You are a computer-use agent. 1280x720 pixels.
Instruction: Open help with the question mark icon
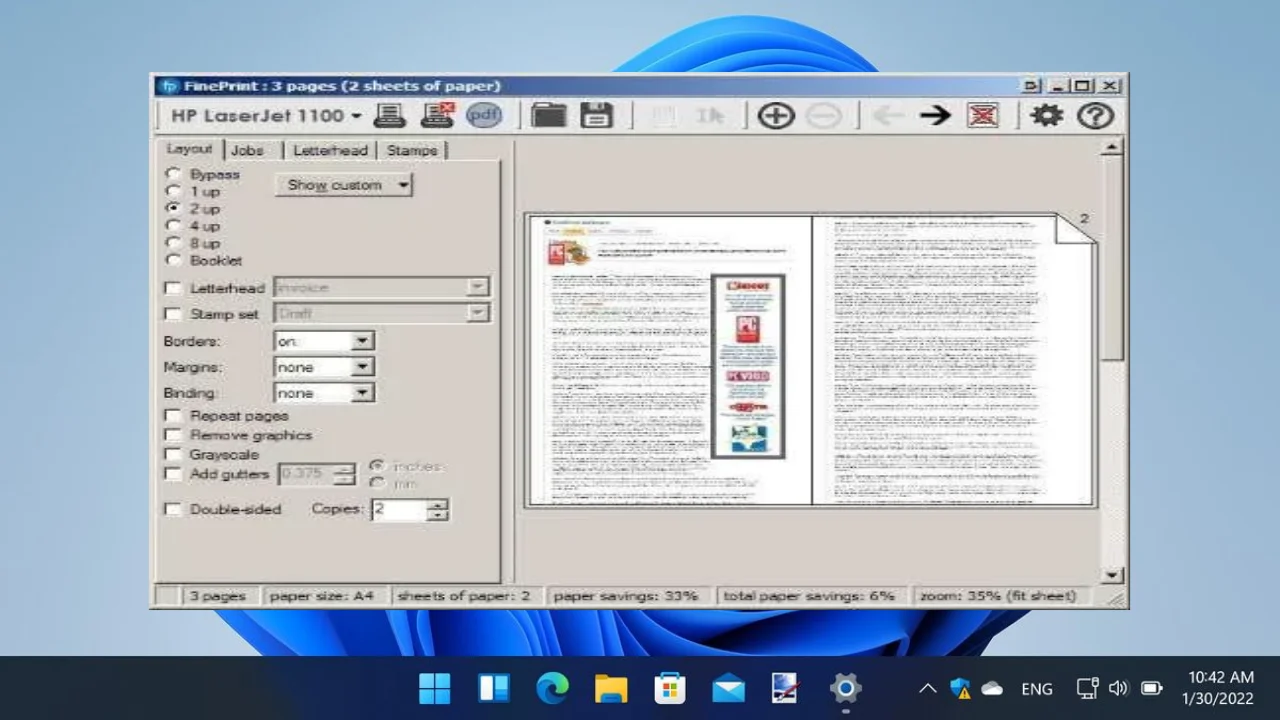point(1095,115)
